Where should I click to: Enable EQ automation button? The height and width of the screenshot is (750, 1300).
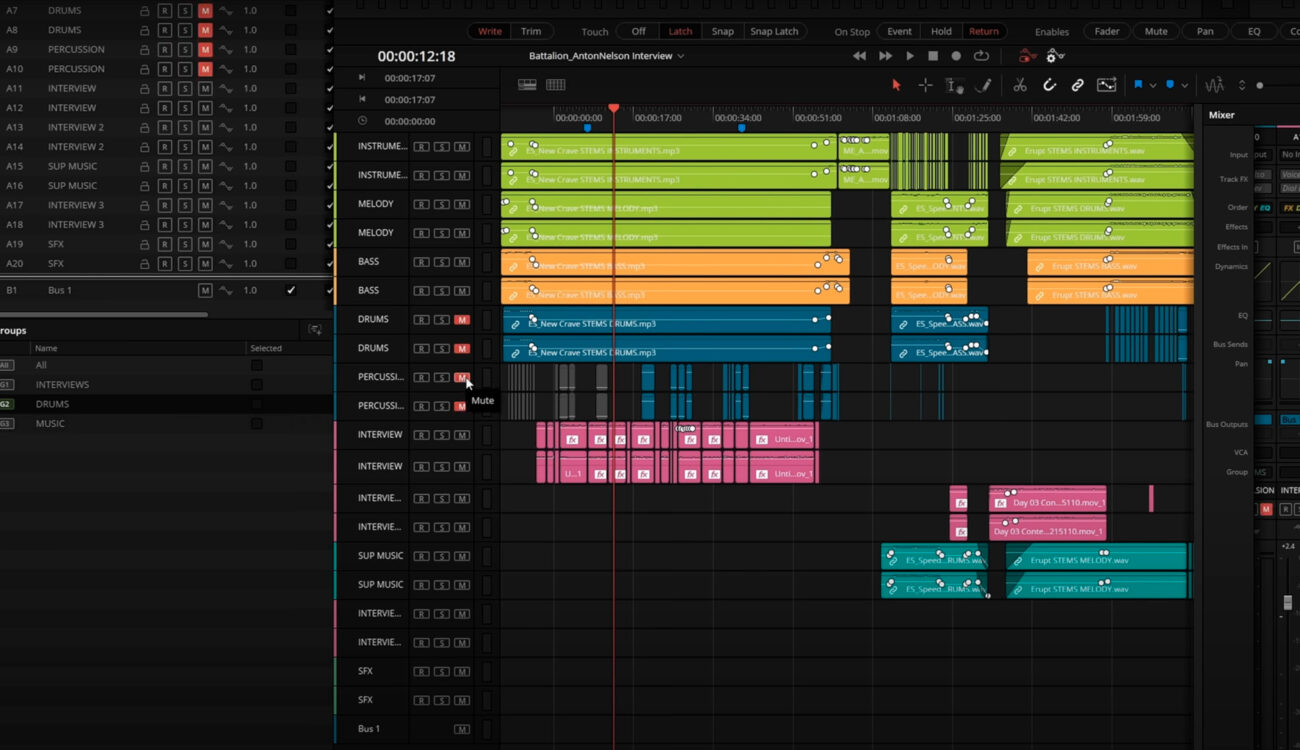1254,31
